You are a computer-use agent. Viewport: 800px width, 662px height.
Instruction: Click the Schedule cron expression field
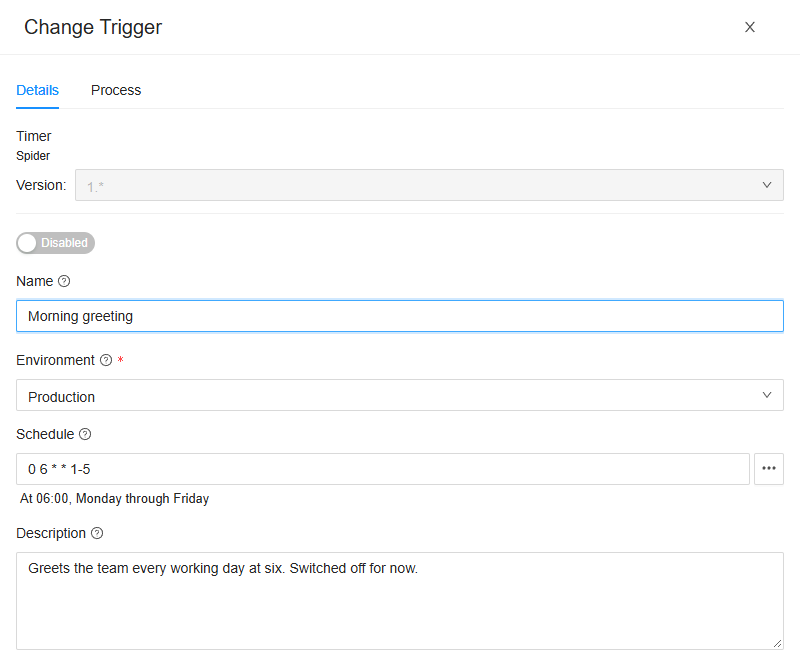tap(383, 469)
